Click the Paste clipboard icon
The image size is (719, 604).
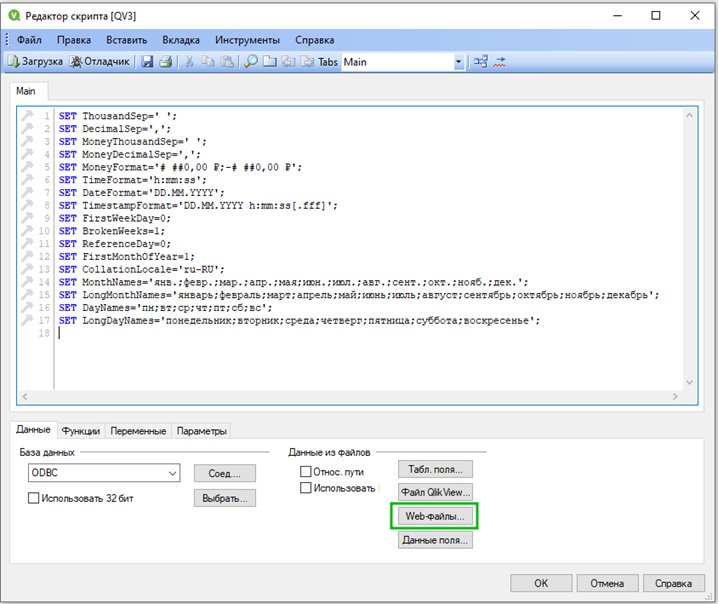tap(227, 61)
